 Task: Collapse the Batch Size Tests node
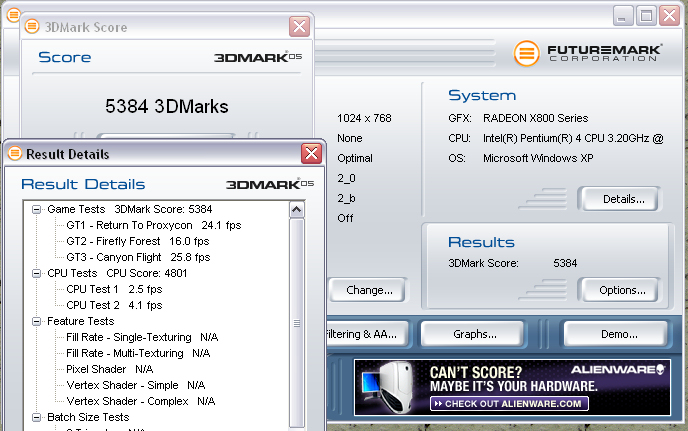(x=36, y=417)
